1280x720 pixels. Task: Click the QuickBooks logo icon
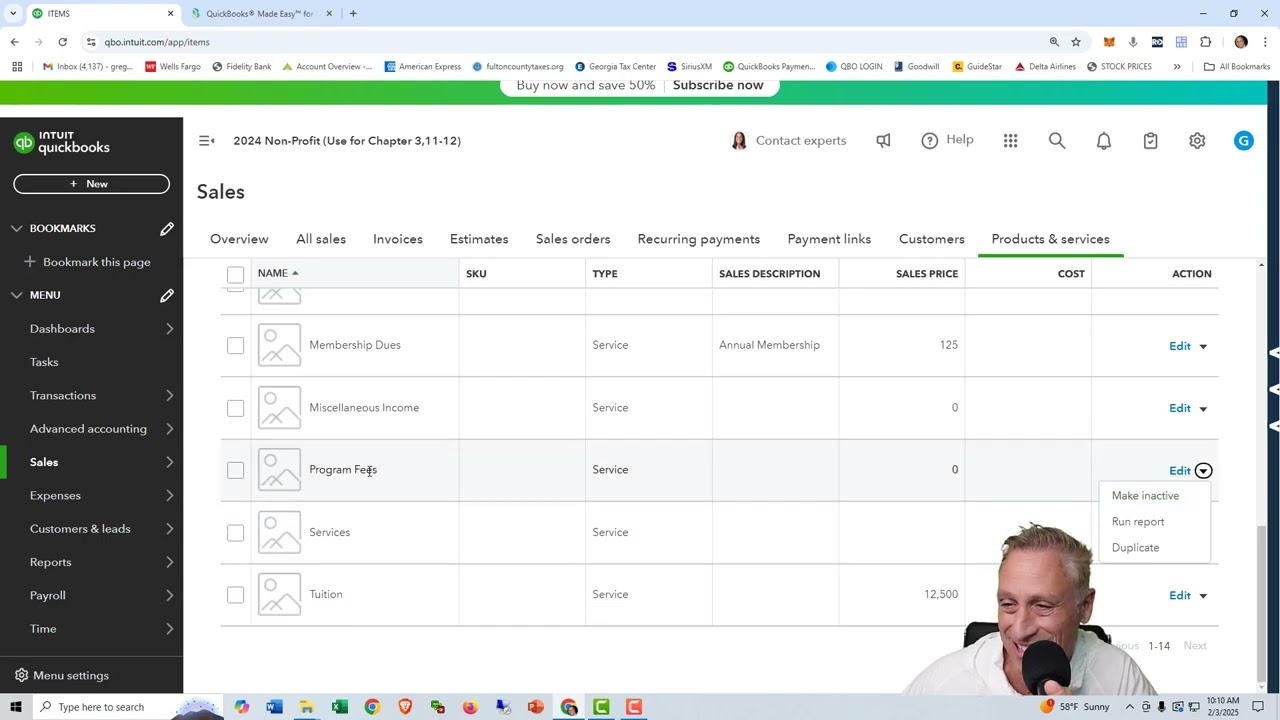tap(24, 143)
